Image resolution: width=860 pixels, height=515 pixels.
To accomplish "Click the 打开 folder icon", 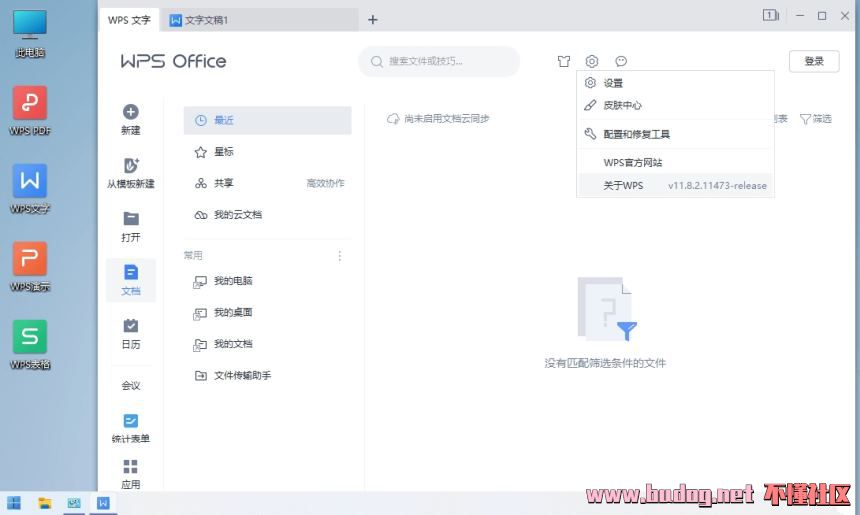I will tap(131, 218).
